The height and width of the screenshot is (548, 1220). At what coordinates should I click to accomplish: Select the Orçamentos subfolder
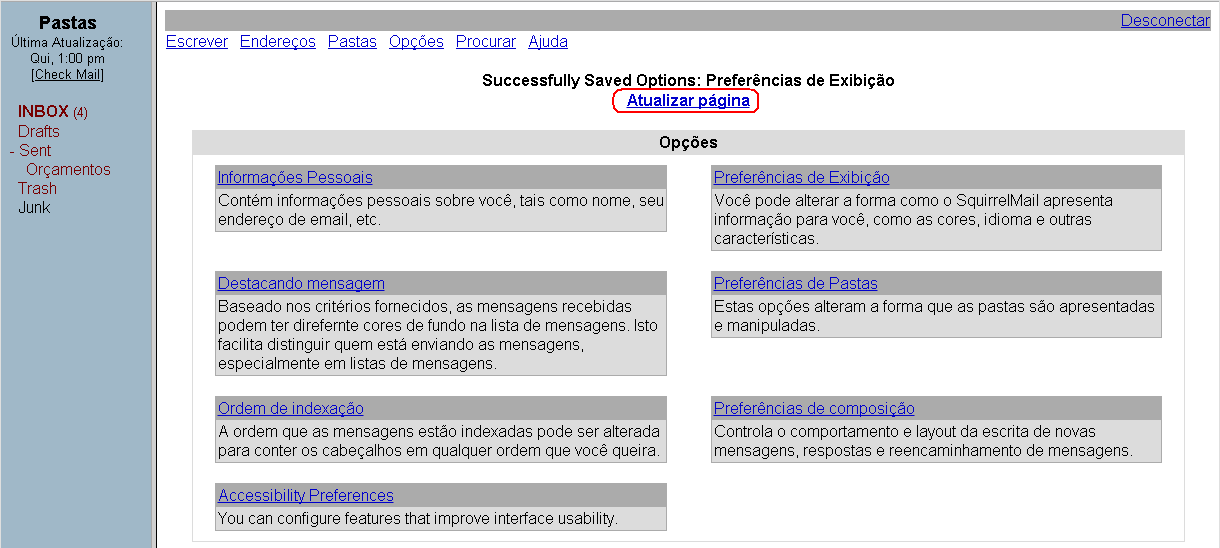click(x=68, y=170)
